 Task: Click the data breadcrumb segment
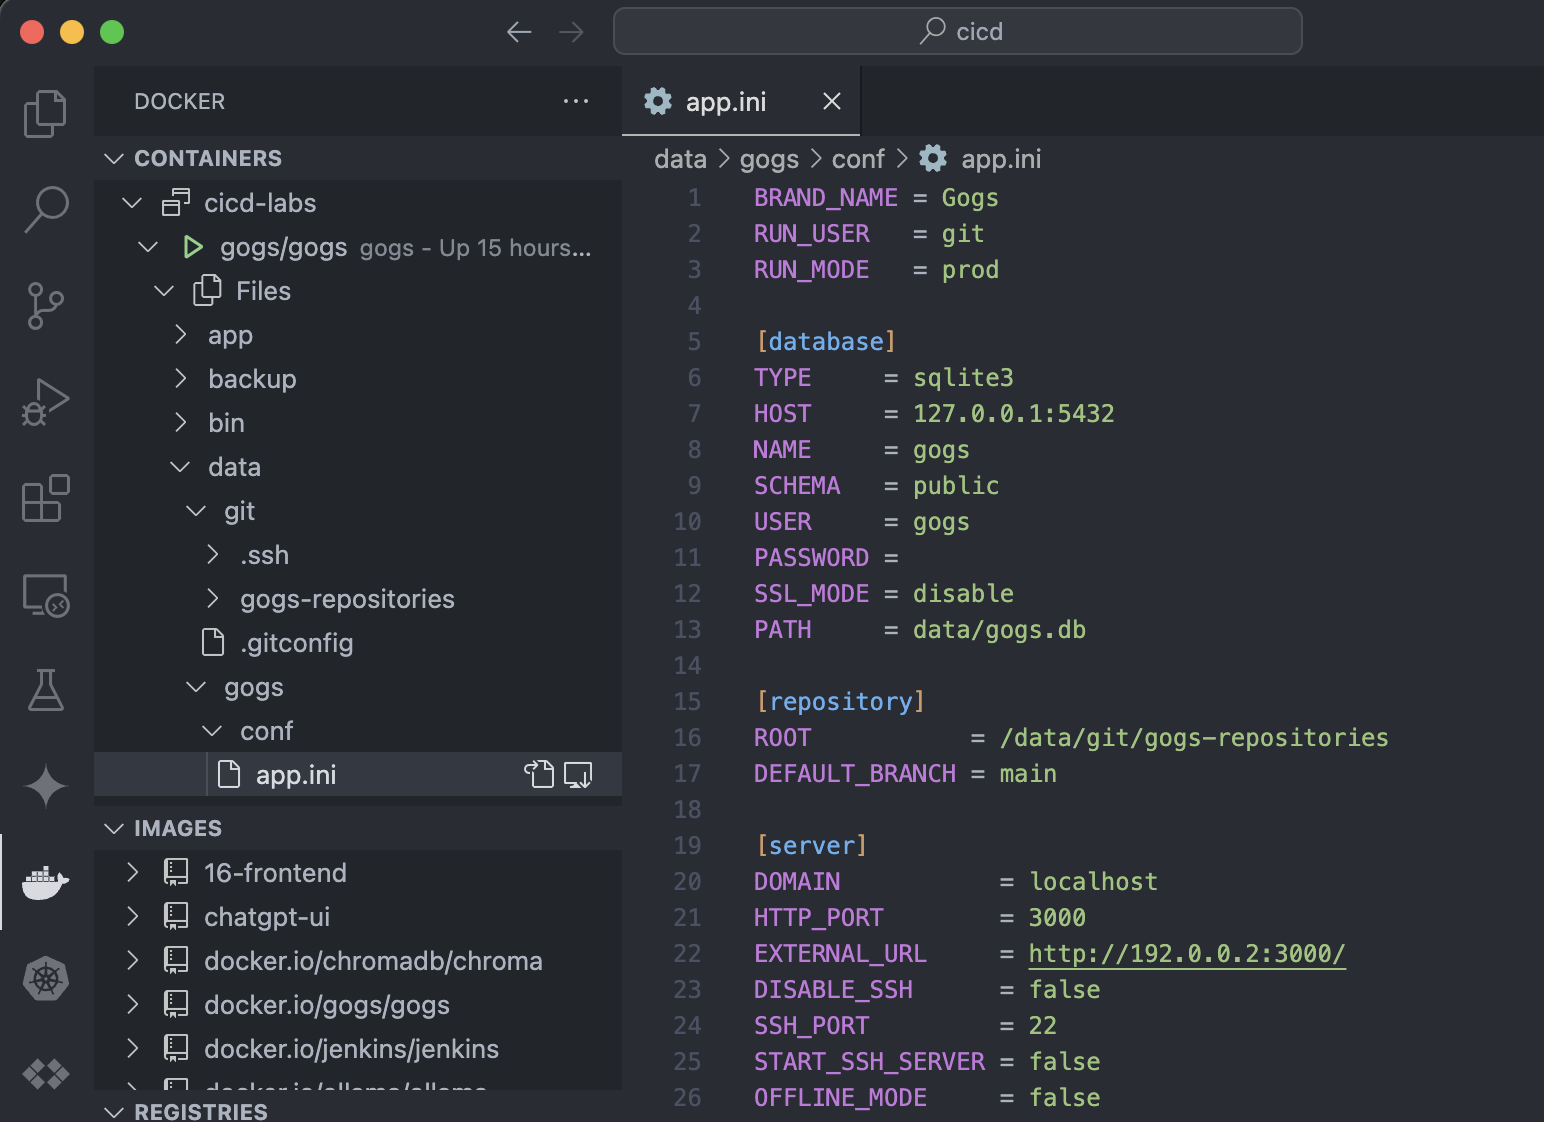click(x=680, y=159)
